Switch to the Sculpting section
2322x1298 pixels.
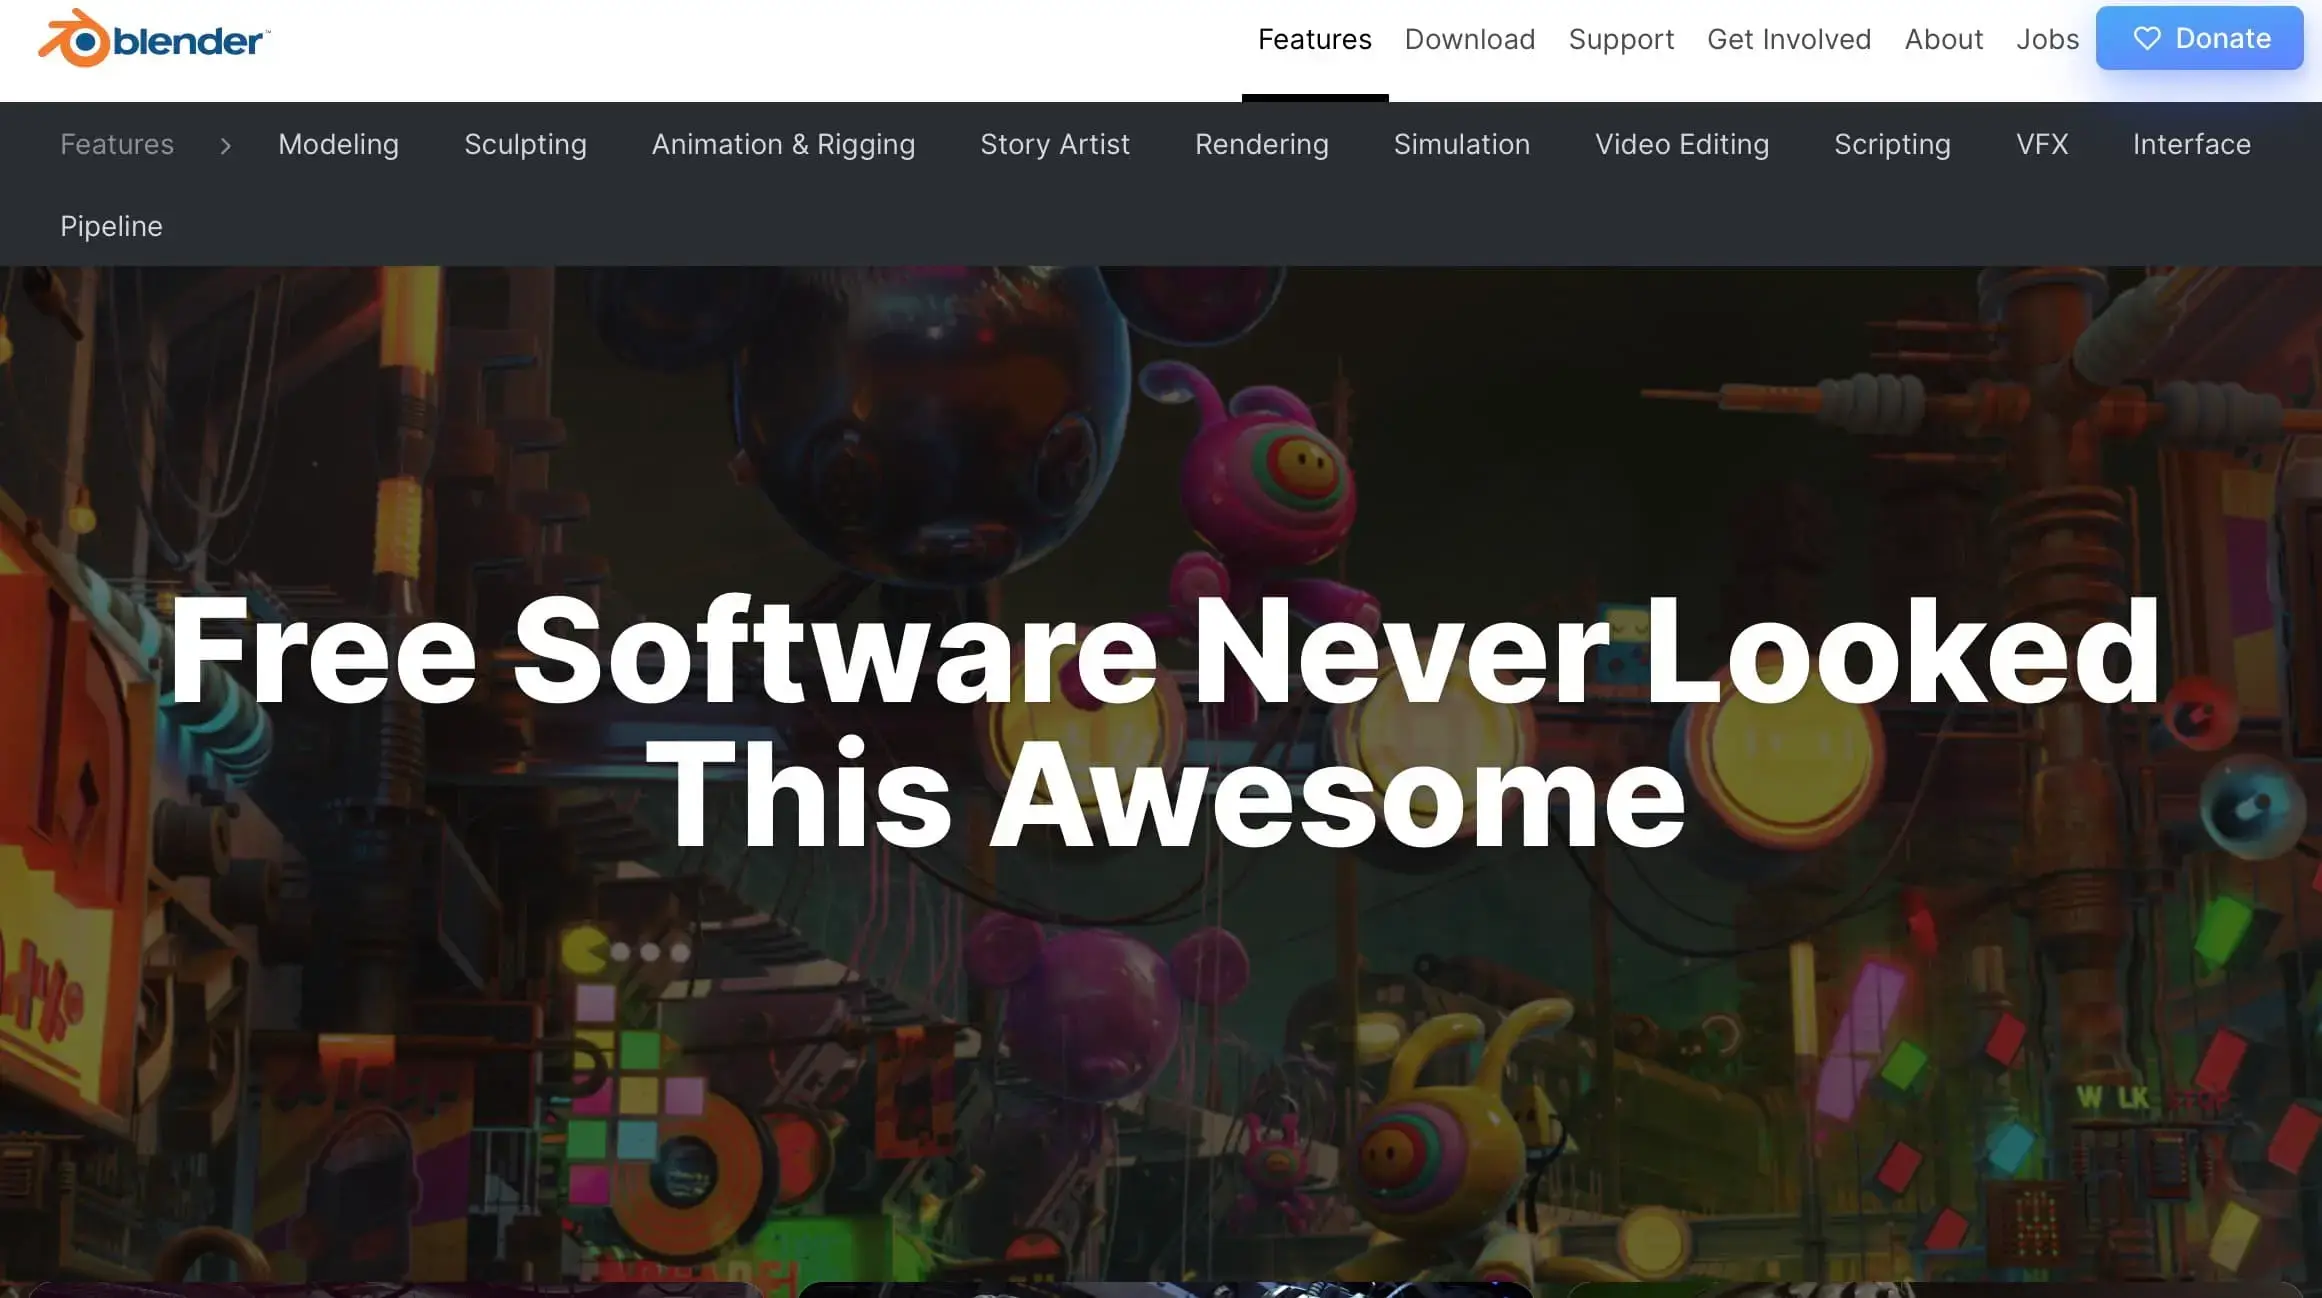click(525, 145)
